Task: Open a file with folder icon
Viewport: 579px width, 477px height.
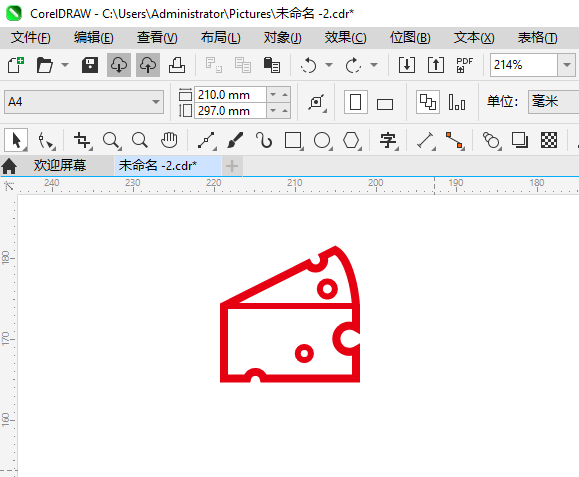Action: (x=45, y=65)
